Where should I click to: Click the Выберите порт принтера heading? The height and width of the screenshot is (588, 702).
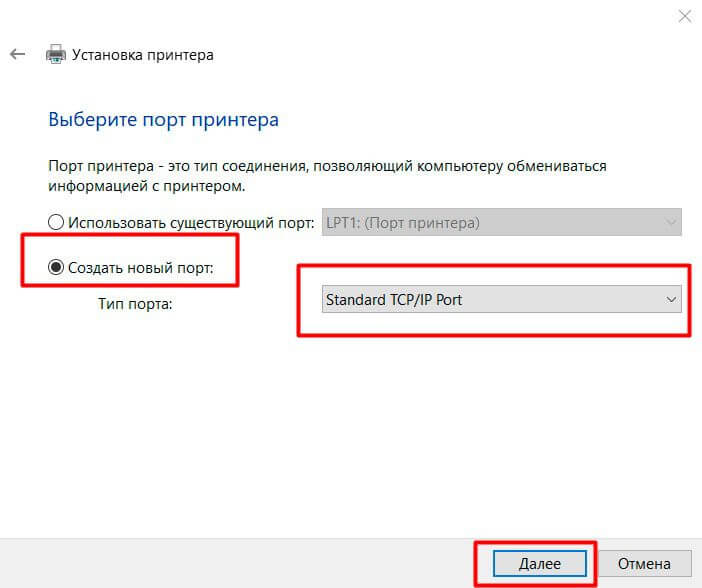[163, 120]
